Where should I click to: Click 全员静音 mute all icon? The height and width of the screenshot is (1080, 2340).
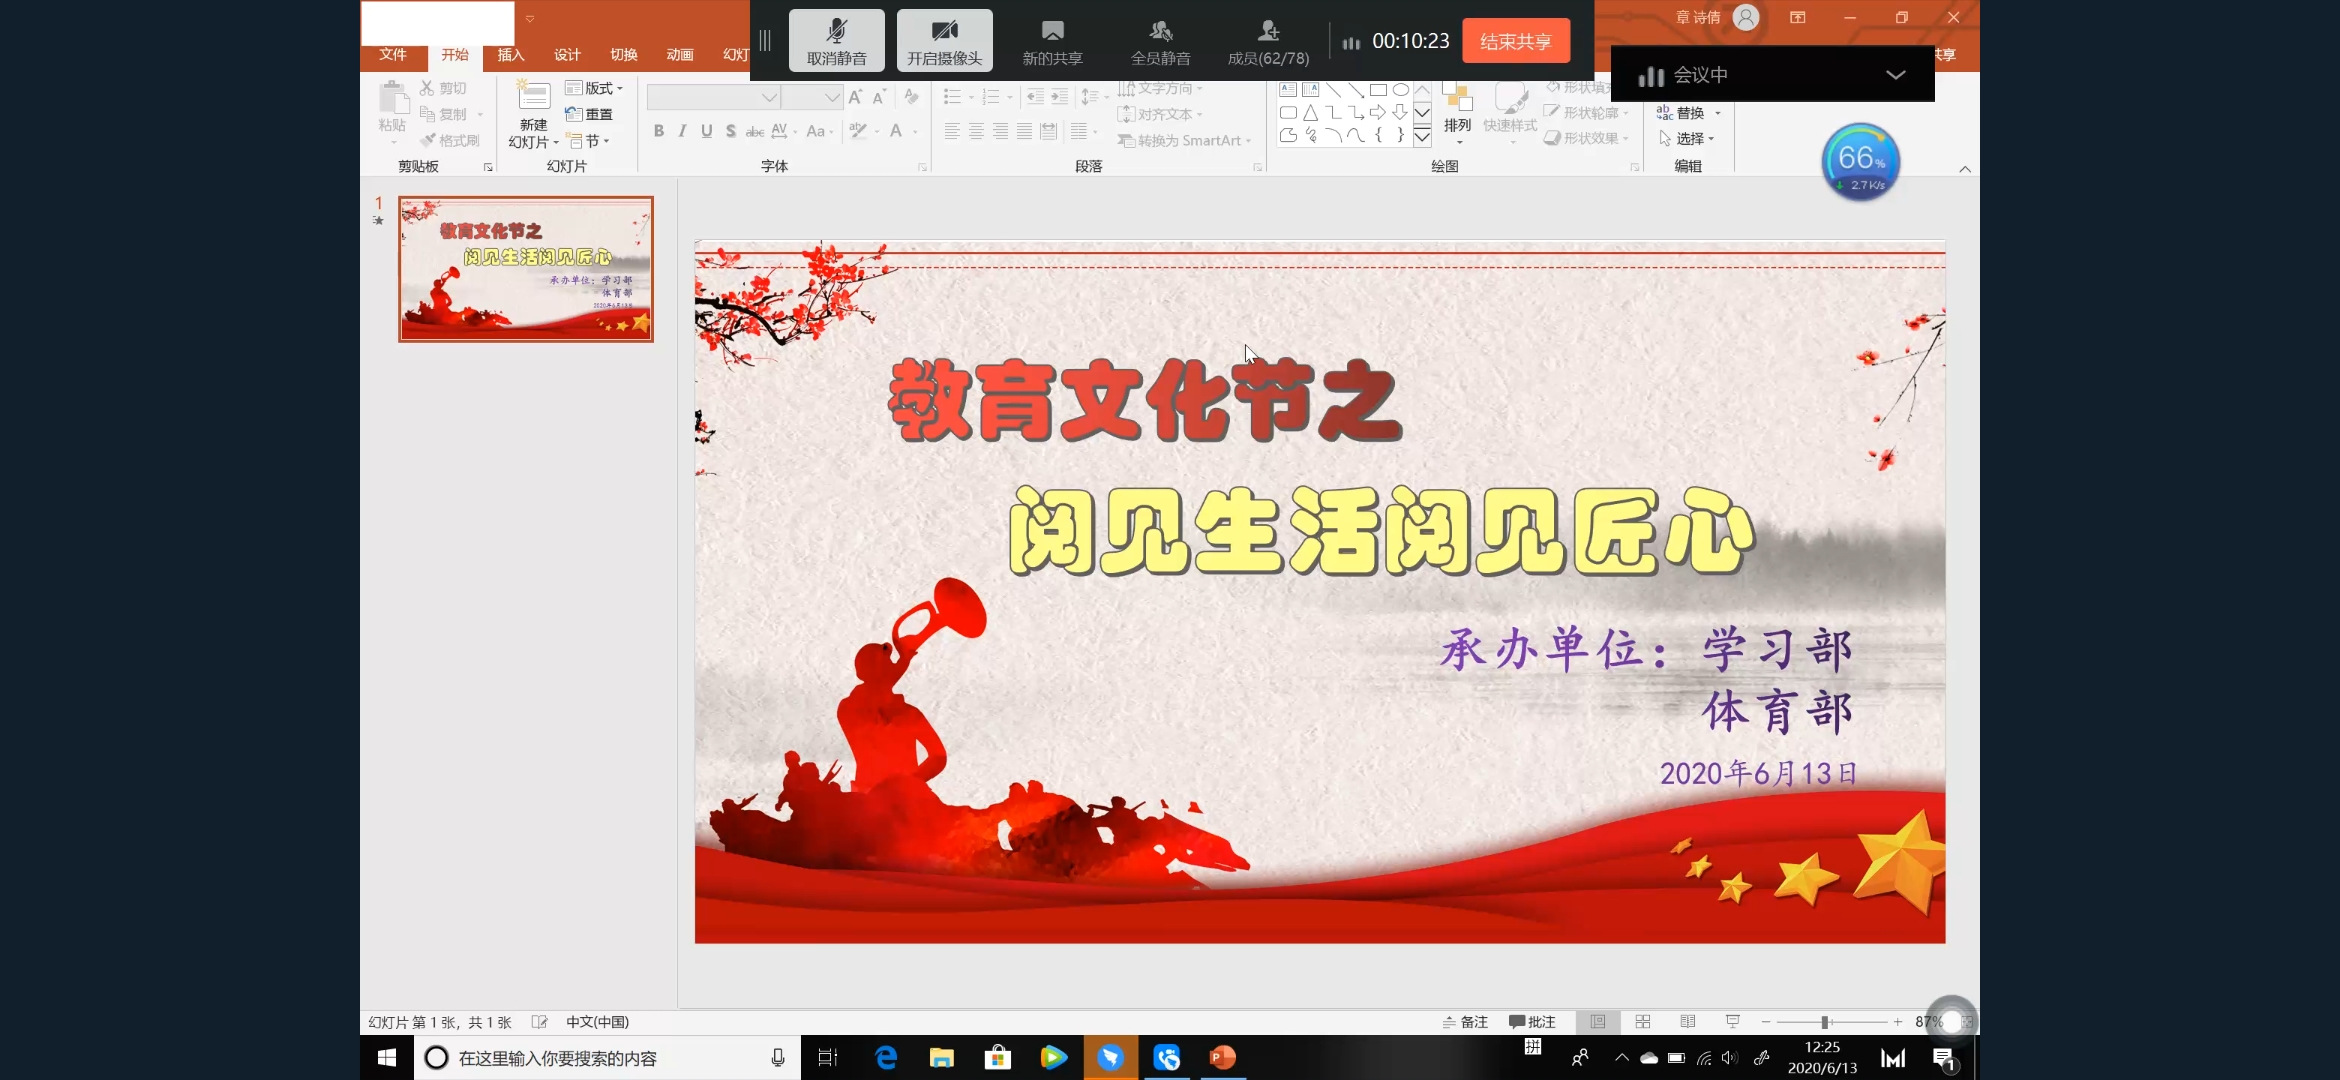1160,41
